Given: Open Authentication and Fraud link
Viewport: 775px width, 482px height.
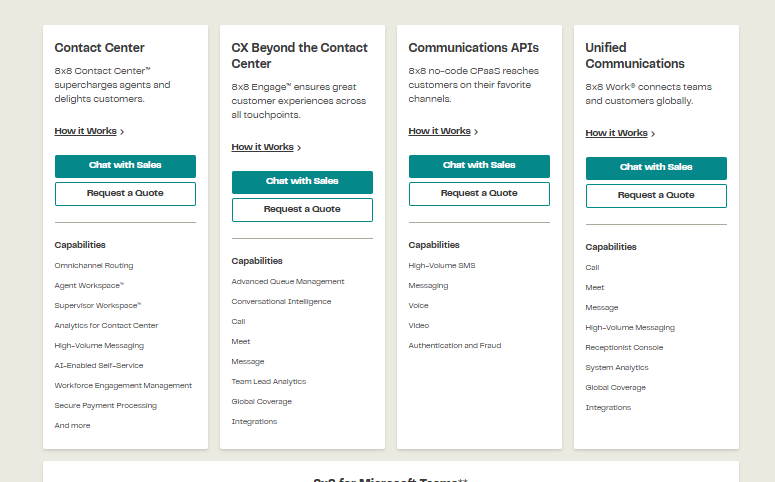Looking at the screenshot, I should 455,346.
